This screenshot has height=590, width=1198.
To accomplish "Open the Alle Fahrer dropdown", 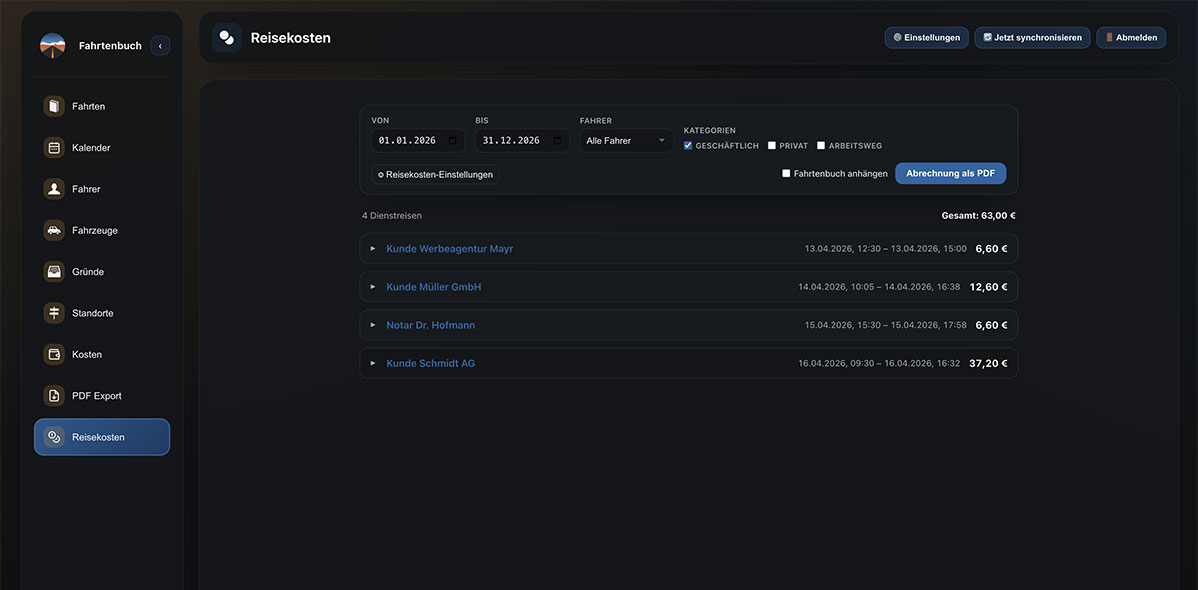I will [626, 141].
